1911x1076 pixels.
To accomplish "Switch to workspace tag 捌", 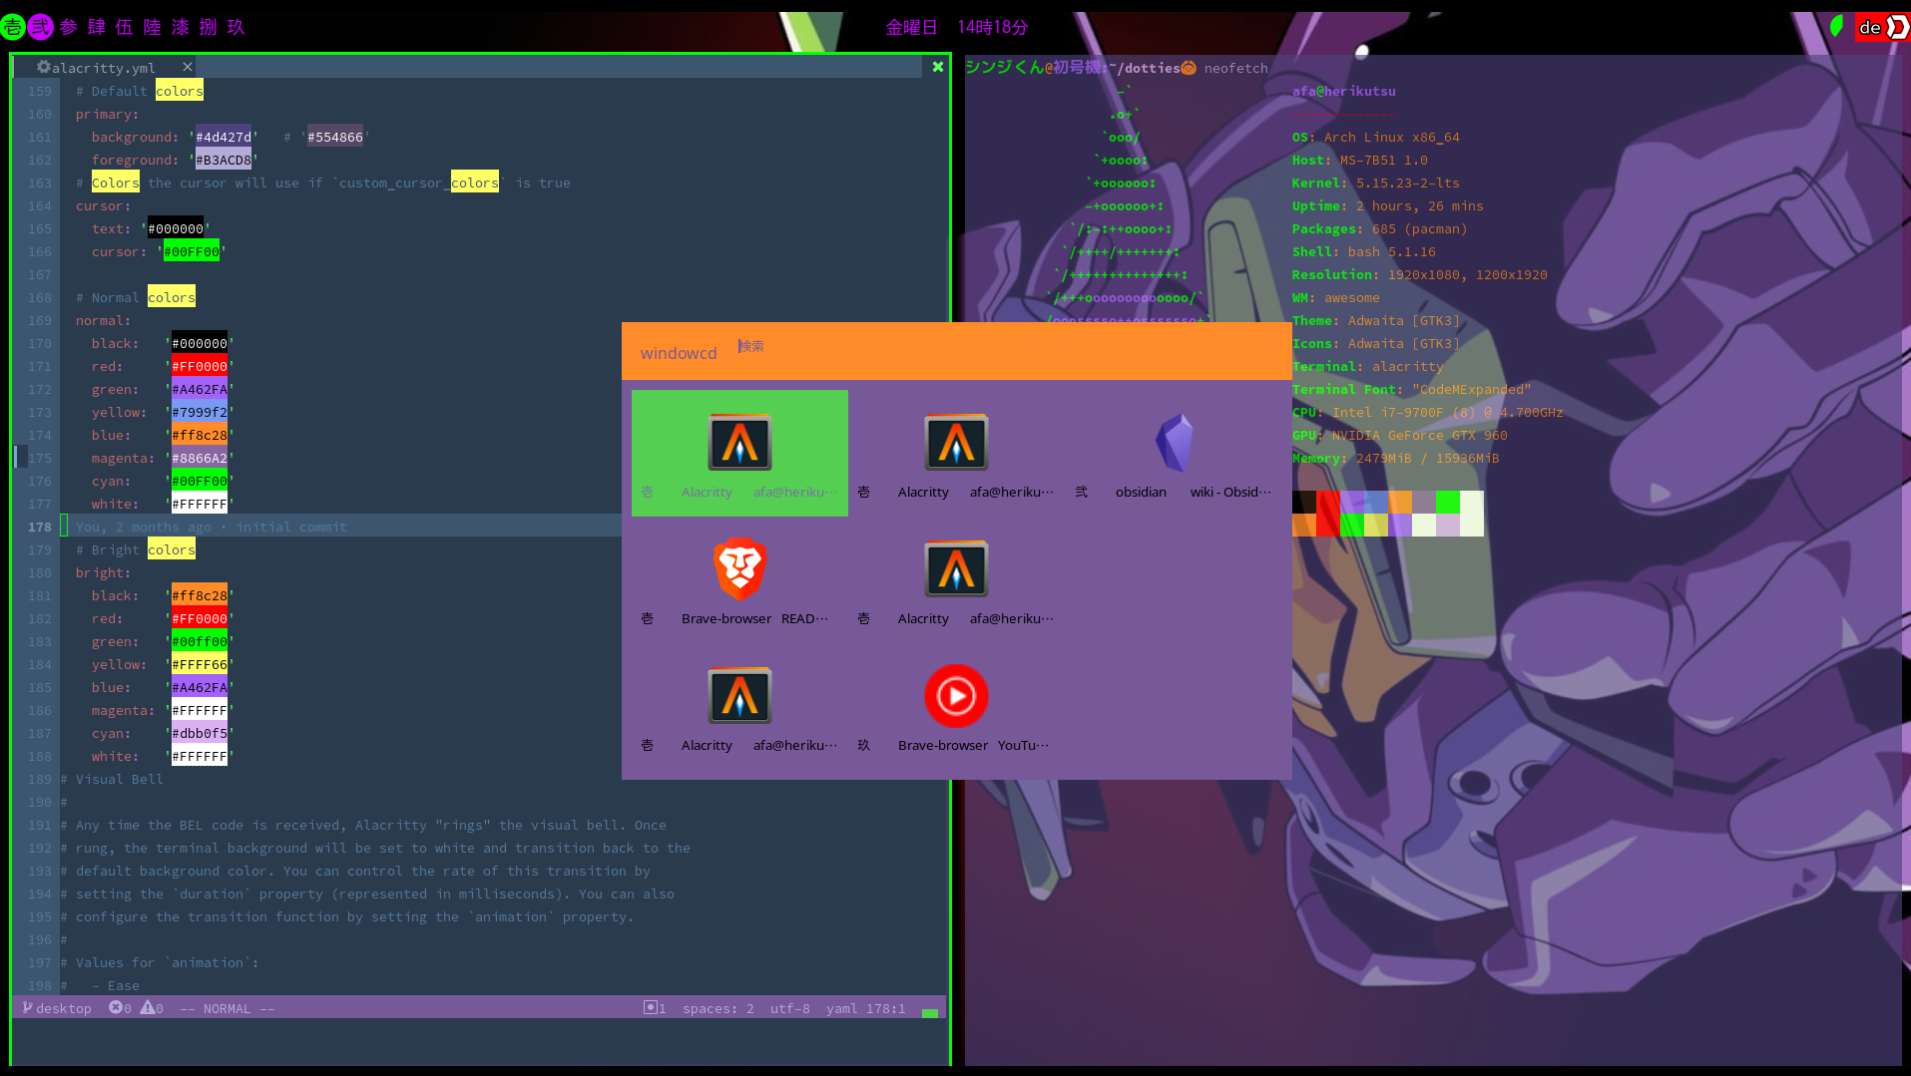I will tap(208, 27).
